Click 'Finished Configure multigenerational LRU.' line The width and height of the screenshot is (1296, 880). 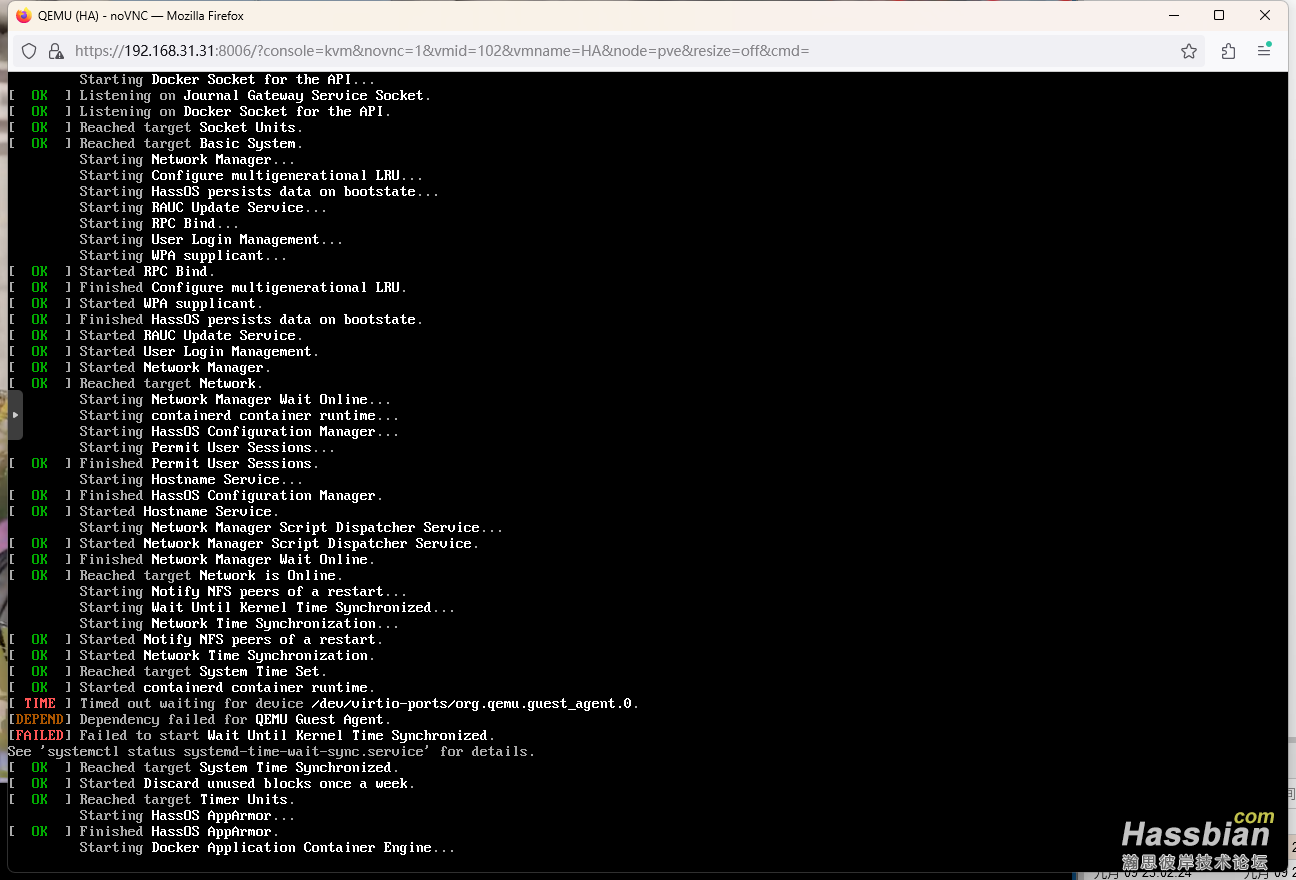pos(243,287)
